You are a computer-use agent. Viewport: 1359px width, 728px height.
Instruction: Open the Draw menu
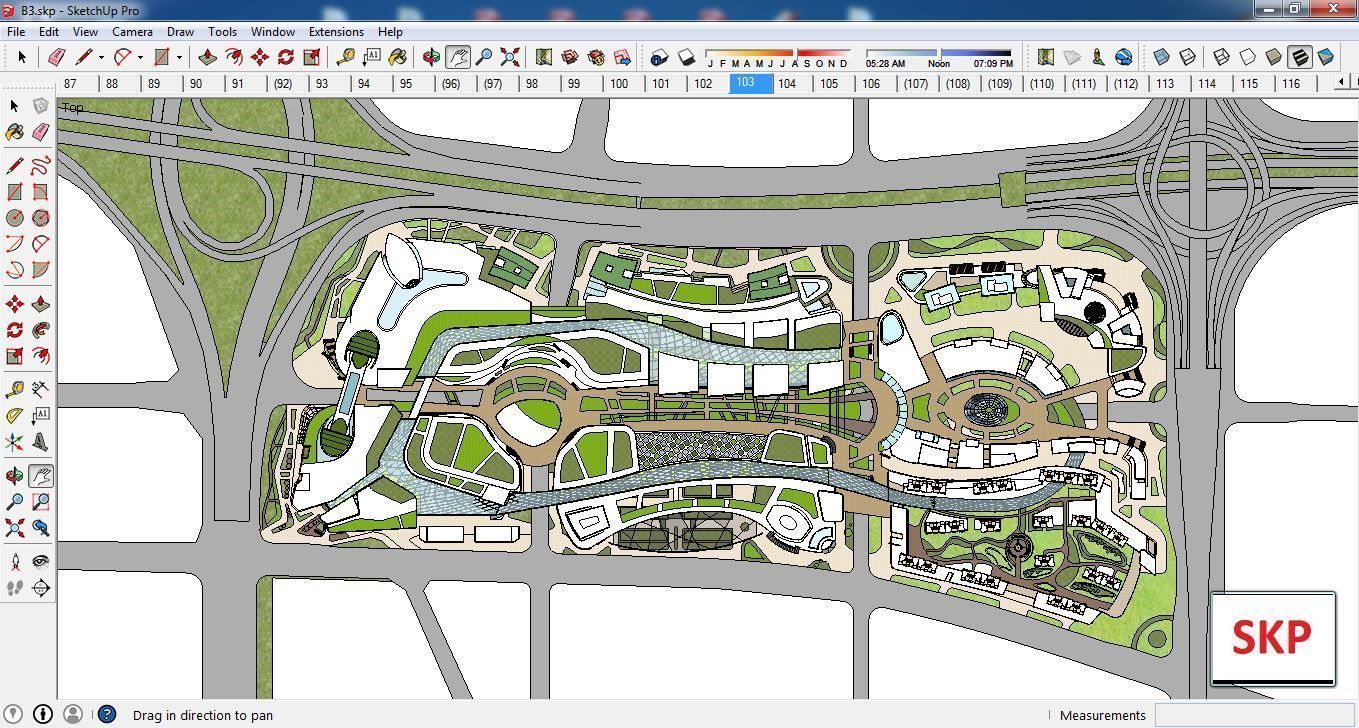180,31
